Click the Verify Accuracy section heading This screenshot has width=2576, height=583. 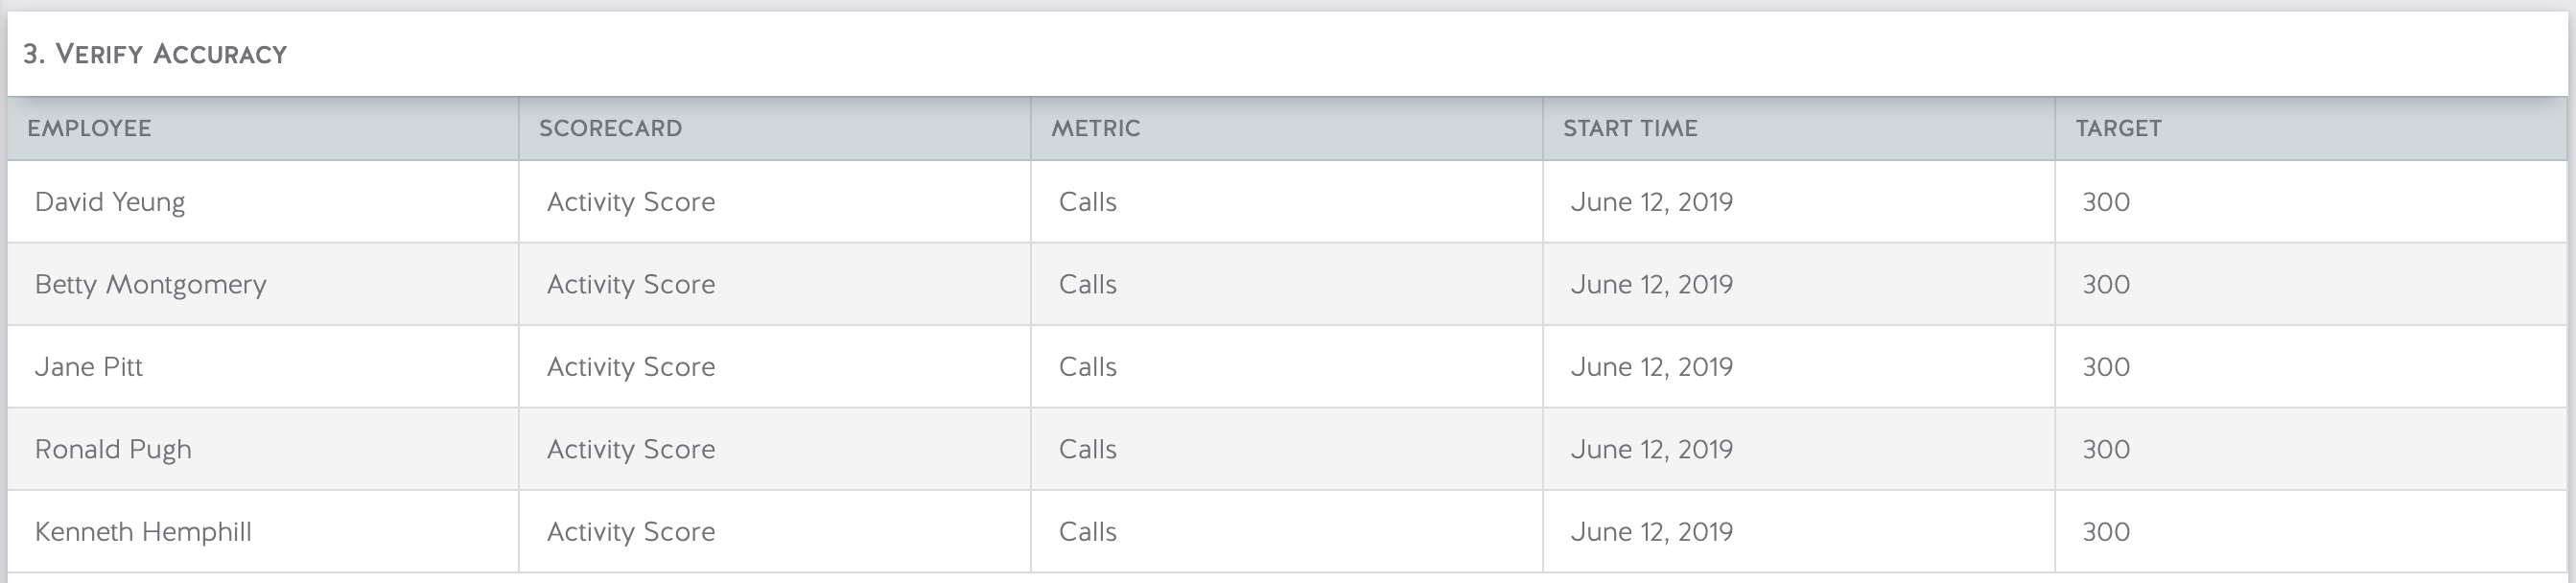(x=155, y=54)
